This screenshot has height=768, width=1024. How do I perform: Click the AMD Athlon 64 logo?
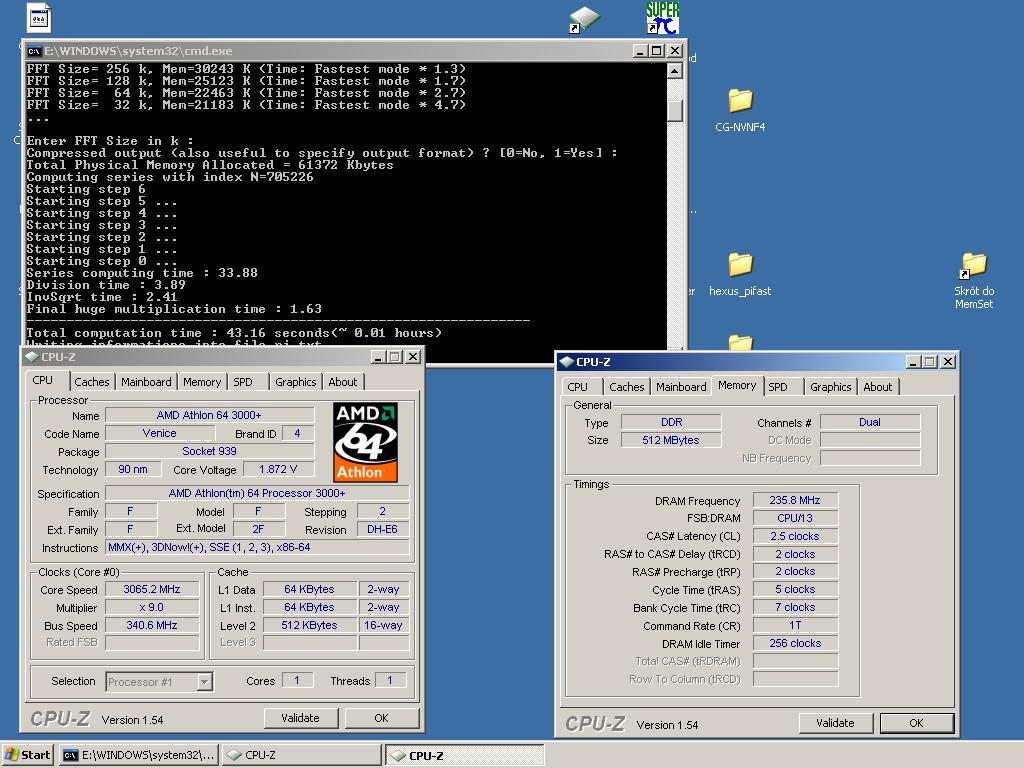[x=365, y=442]
